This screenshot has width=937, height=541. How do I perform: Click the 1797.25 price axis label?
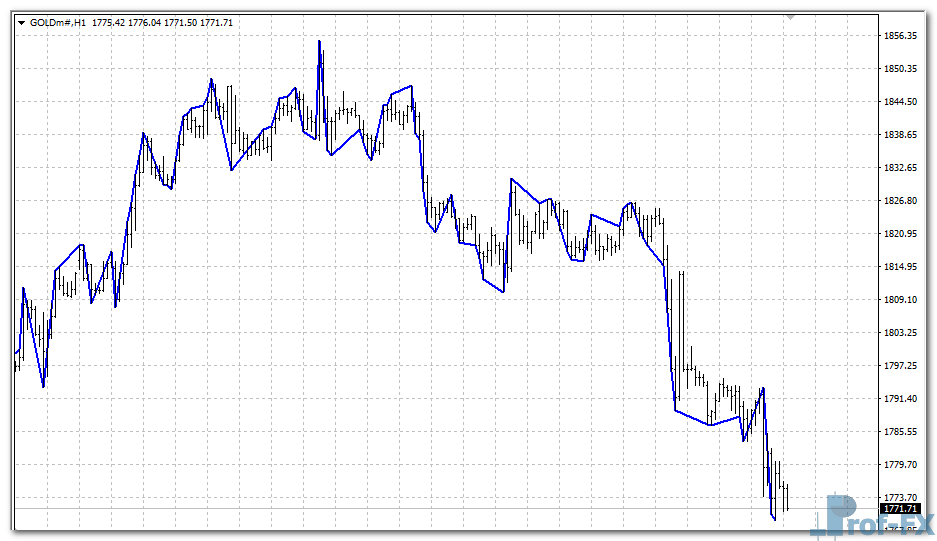(x=900, y=366)
